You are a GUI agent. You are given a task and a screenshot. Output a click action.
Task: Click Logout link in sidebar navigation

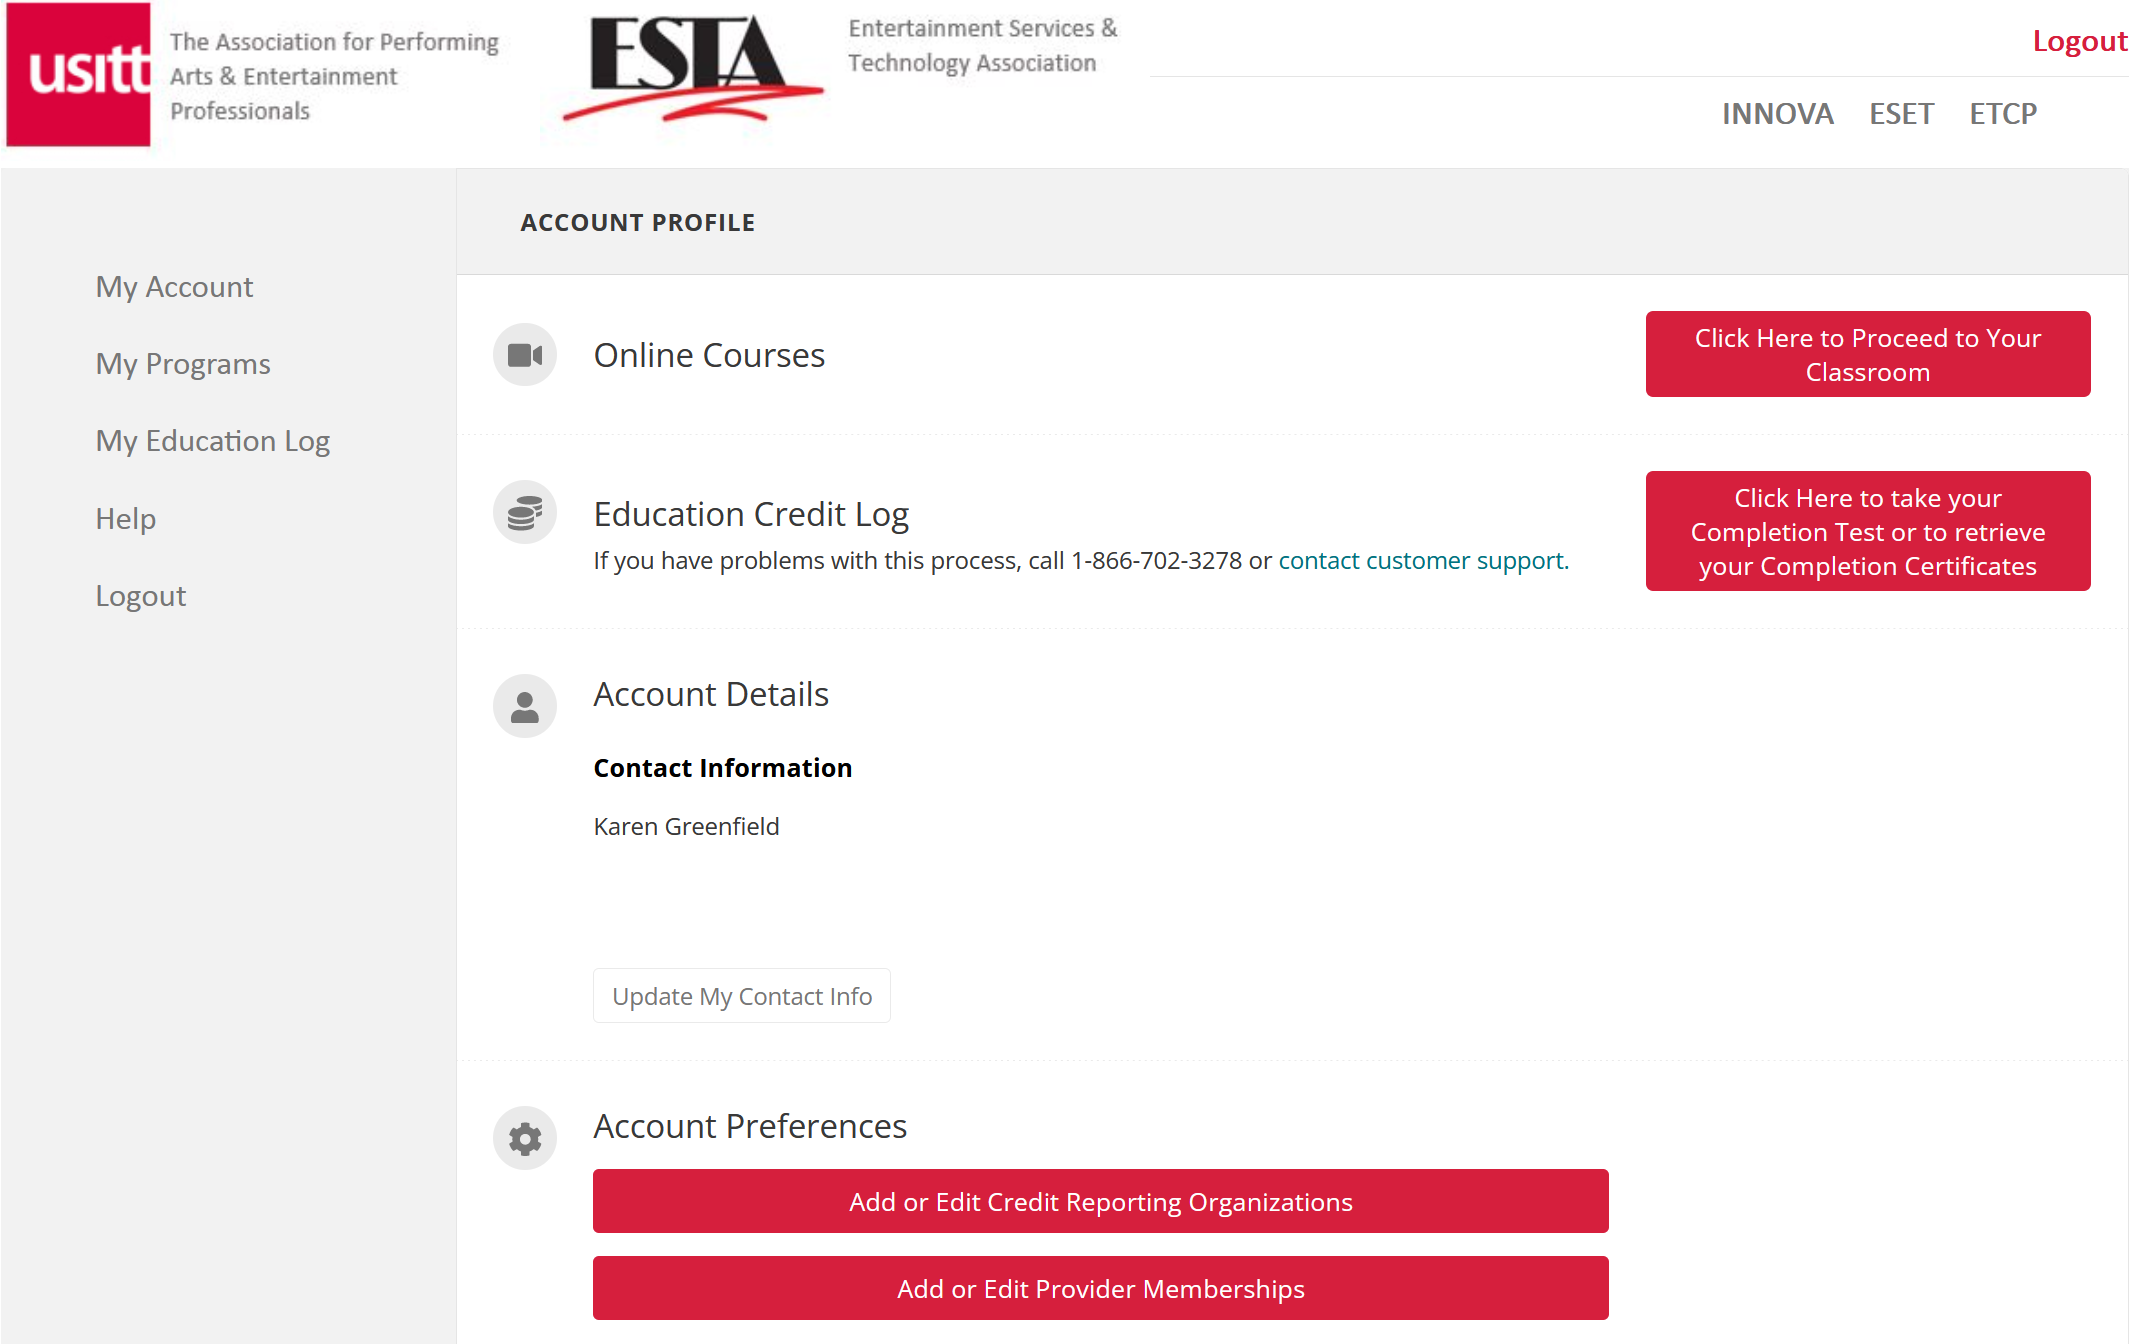point(139,595)
